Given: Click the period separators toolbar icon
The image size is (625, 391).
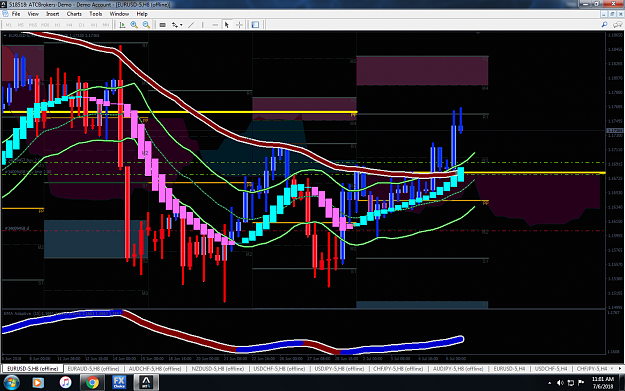Looking at the screenshot, I should pos(162,25).
